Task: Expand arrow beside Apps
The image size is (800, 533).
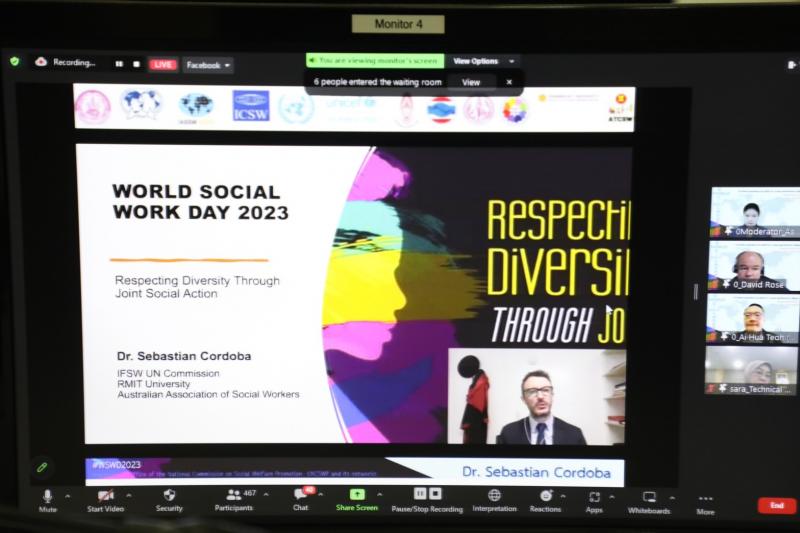Action: pos(612,496)
